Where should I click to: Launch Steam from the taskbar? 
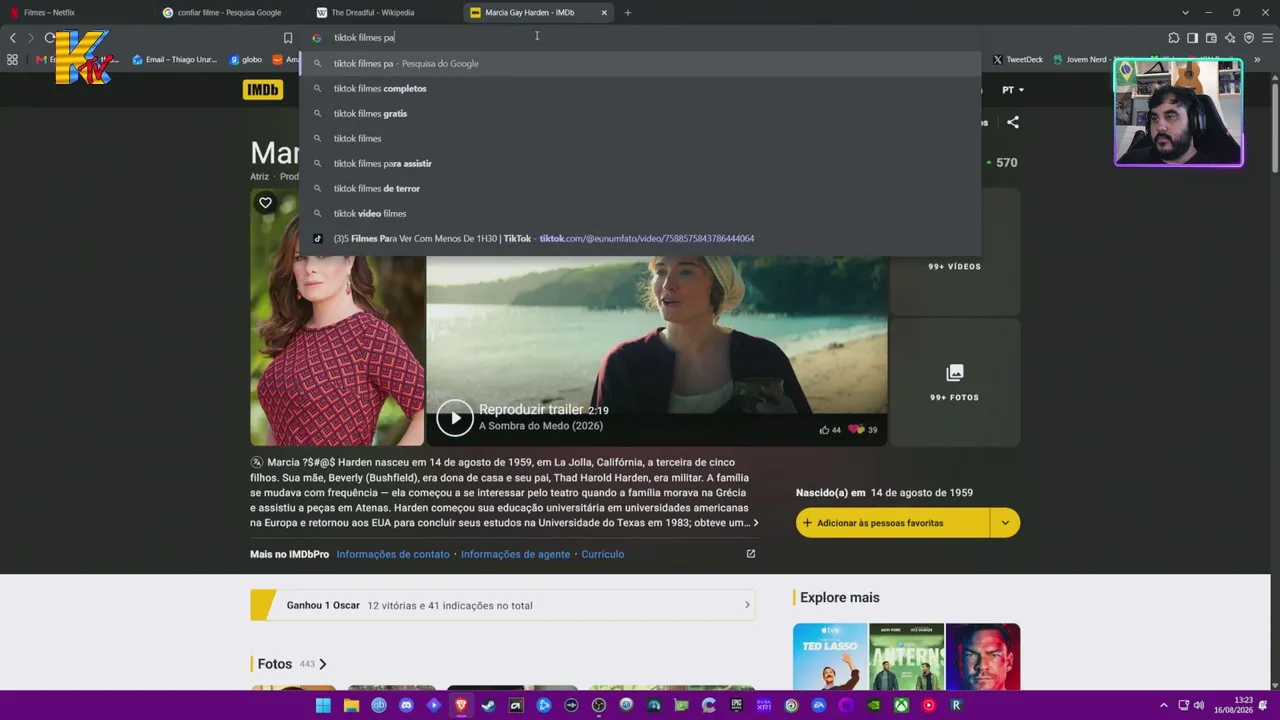tap(488, 705)
